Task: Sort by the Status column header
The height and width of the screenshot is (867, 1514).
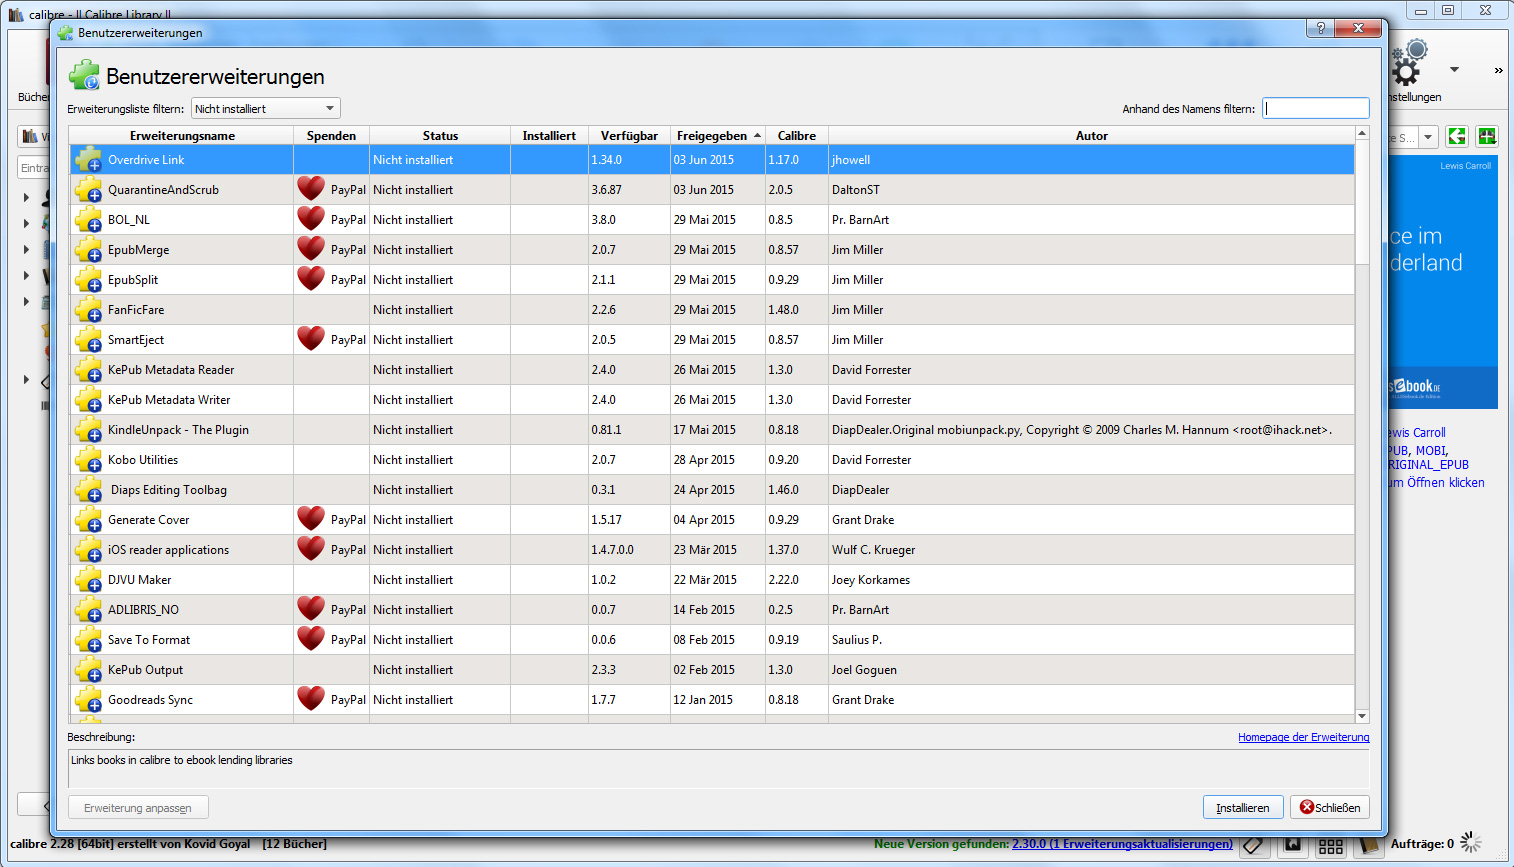Action: click(x=440, y=136)
